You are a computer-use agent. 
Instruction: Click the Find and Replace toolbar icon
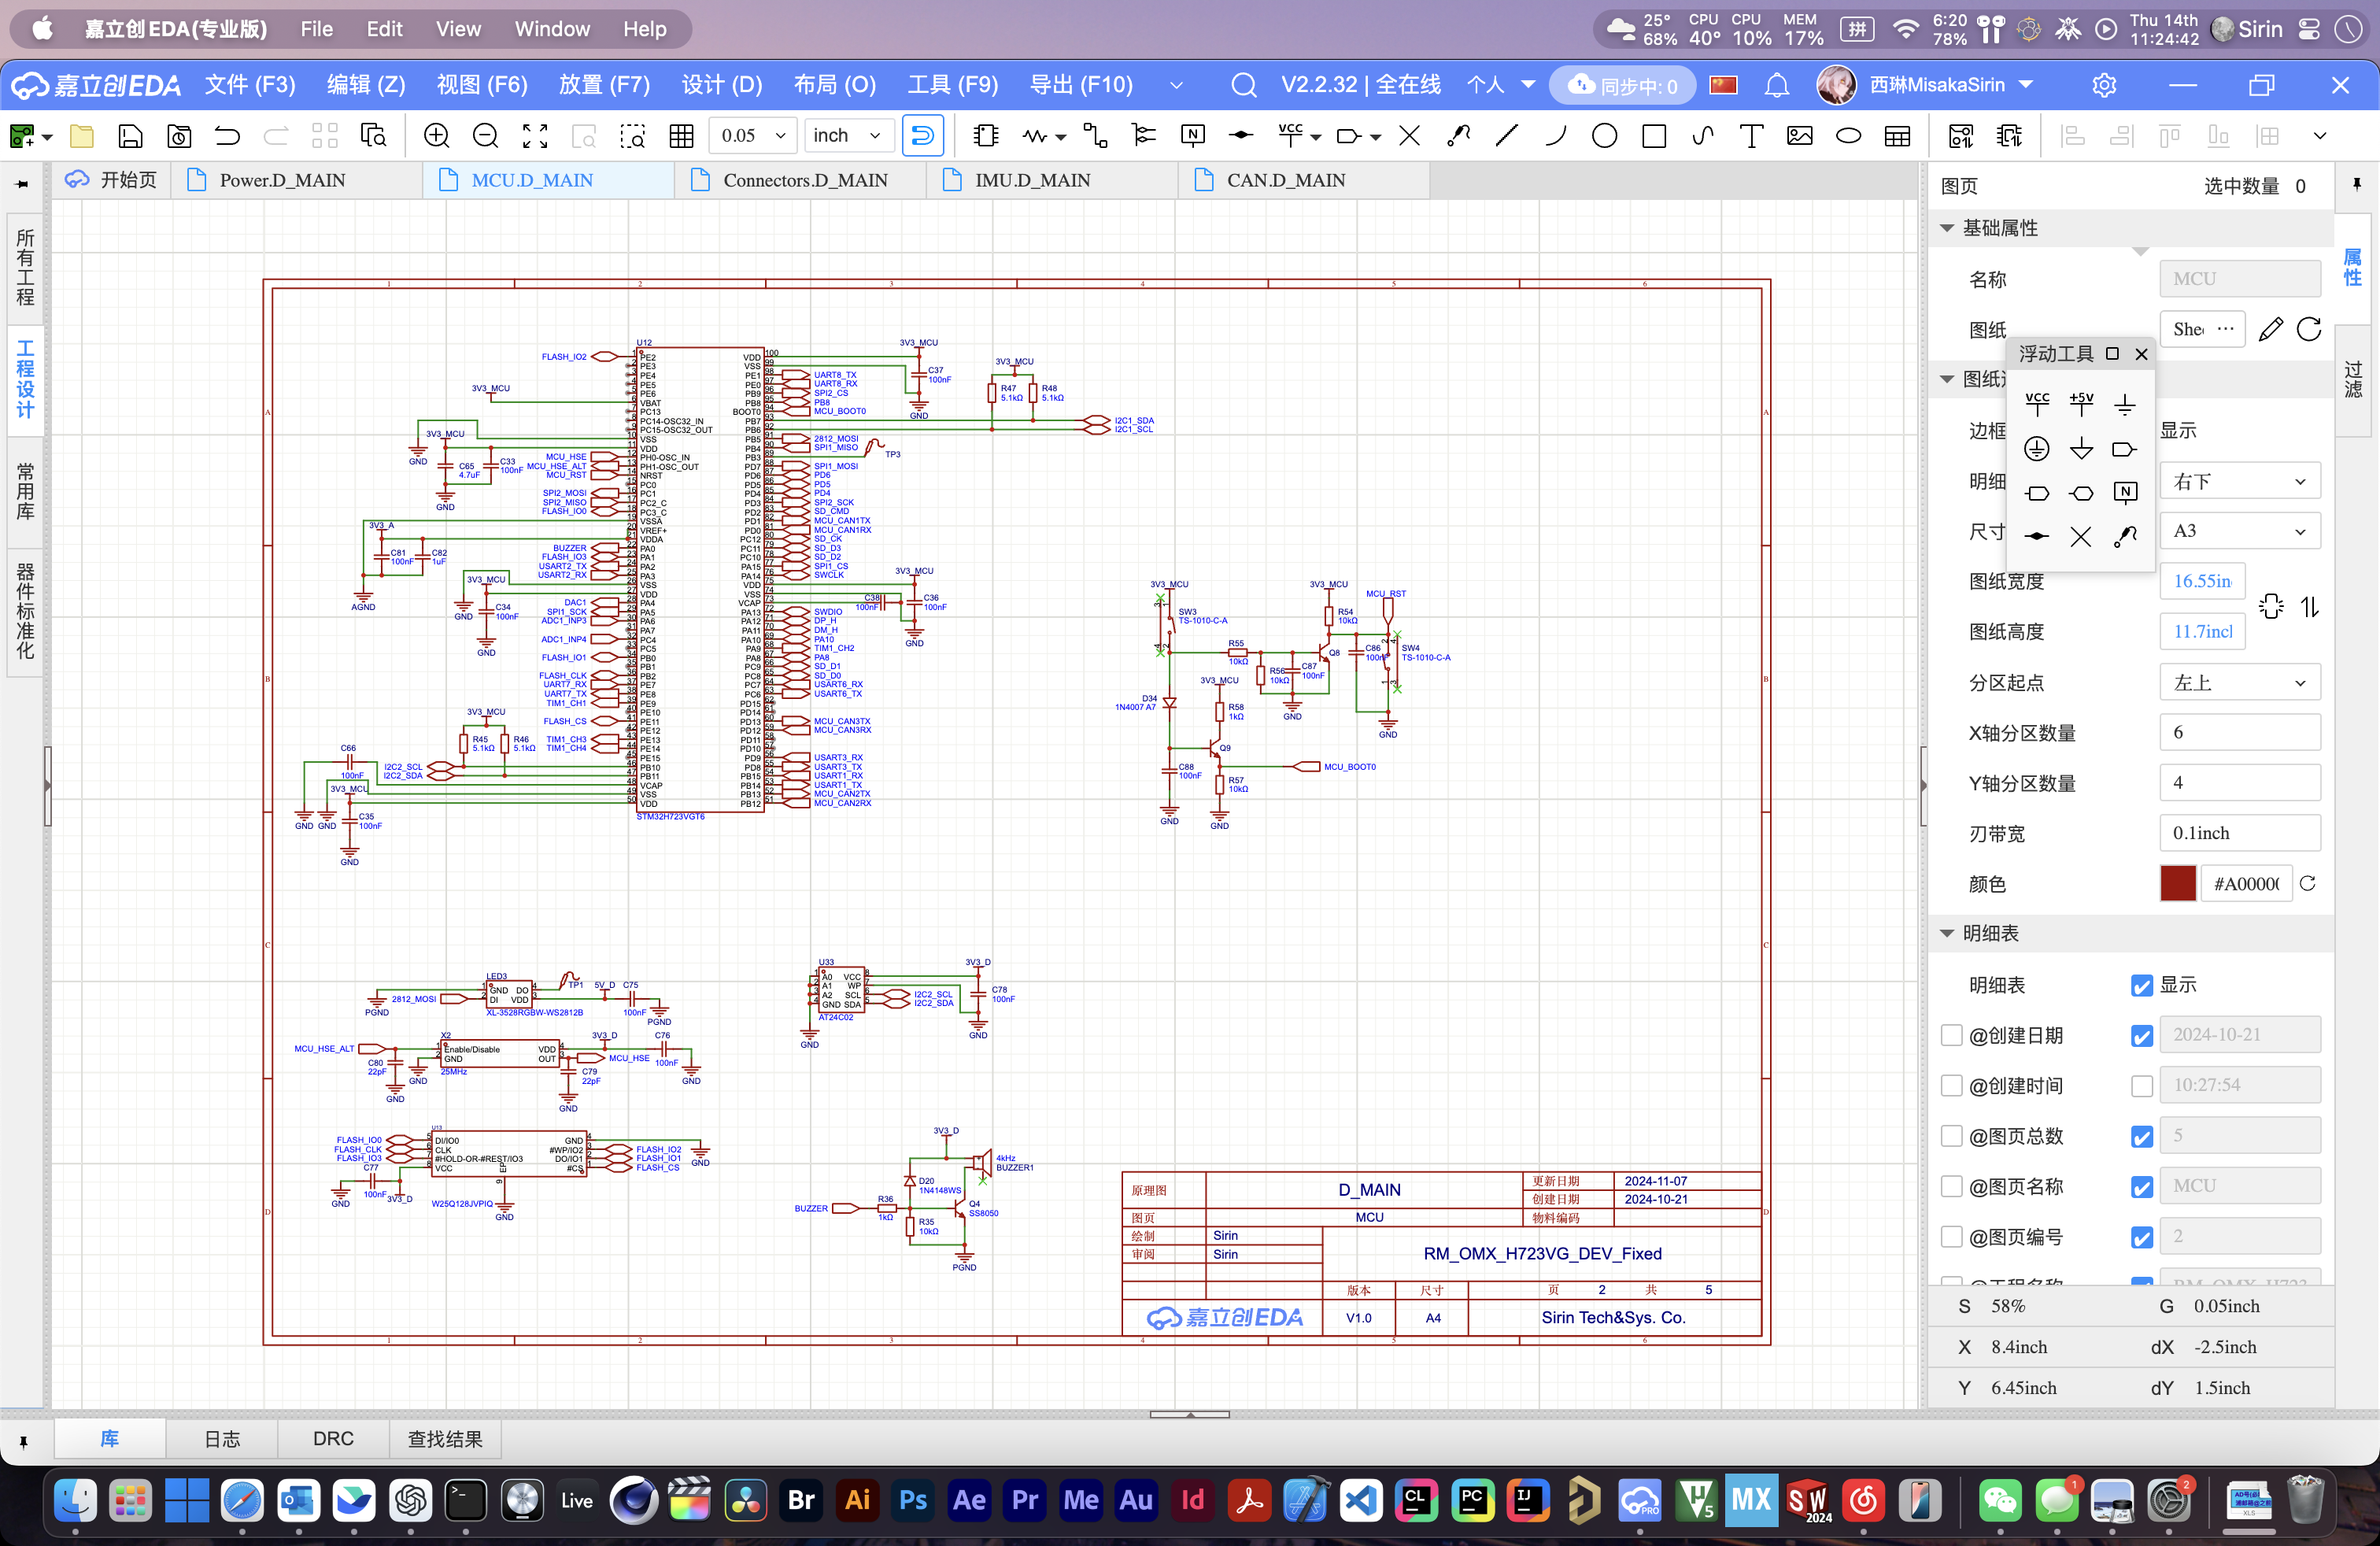(374, 136)
